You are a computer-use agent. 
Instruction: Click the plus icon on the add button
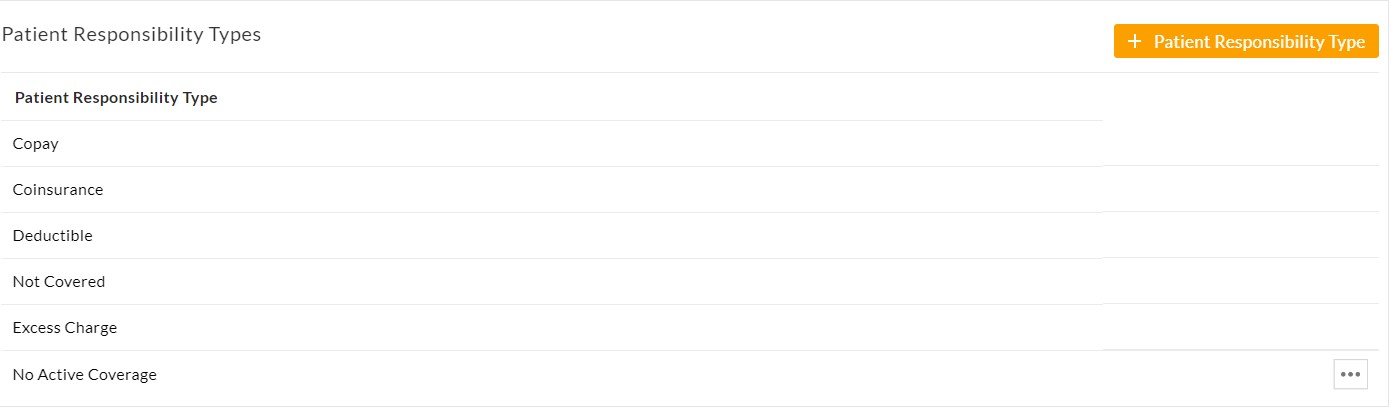(x=1133, y=42)
